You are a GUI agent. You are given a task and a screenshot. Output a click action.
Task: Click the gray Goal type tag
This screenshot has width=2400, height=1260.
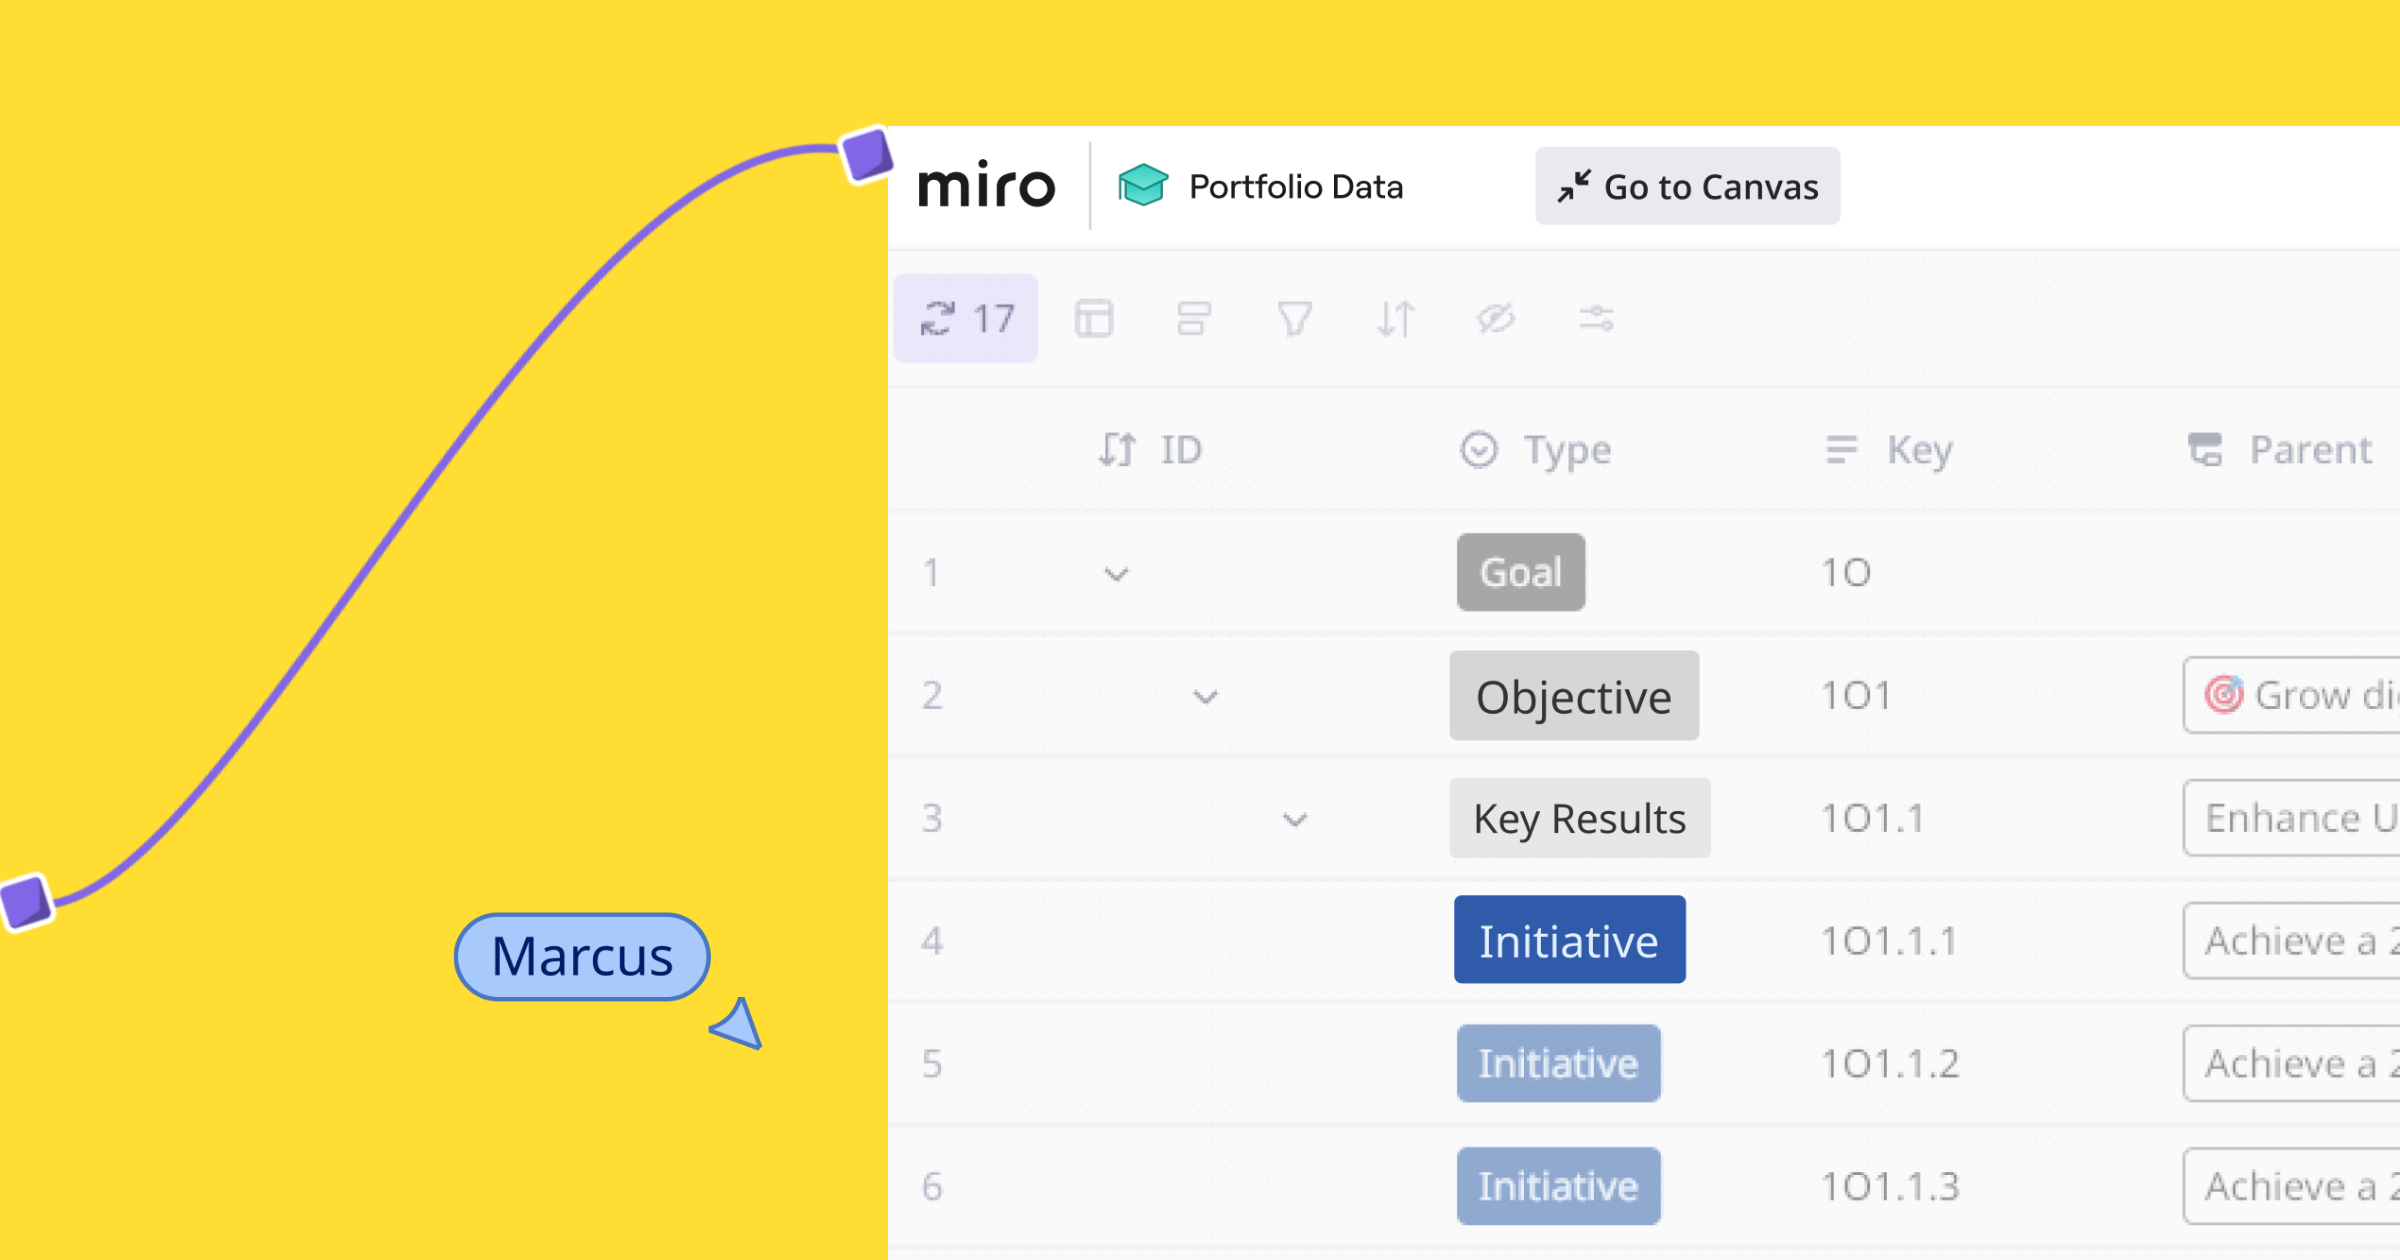click(x=1521, y=573)
